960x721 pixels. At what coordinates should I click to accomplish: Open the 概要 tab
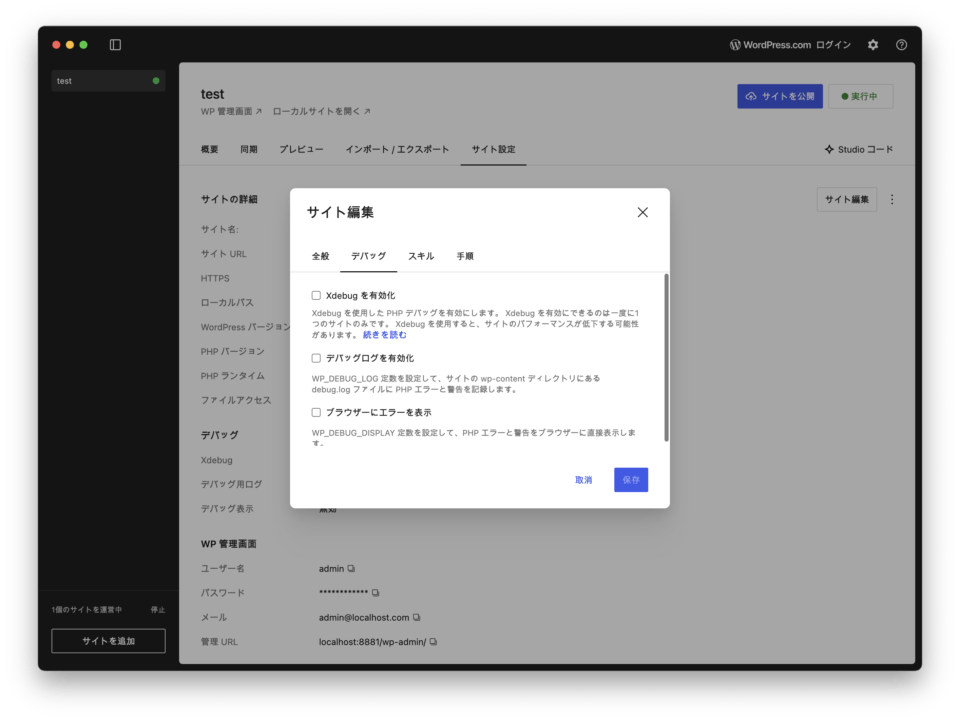[x=209, y=149]
